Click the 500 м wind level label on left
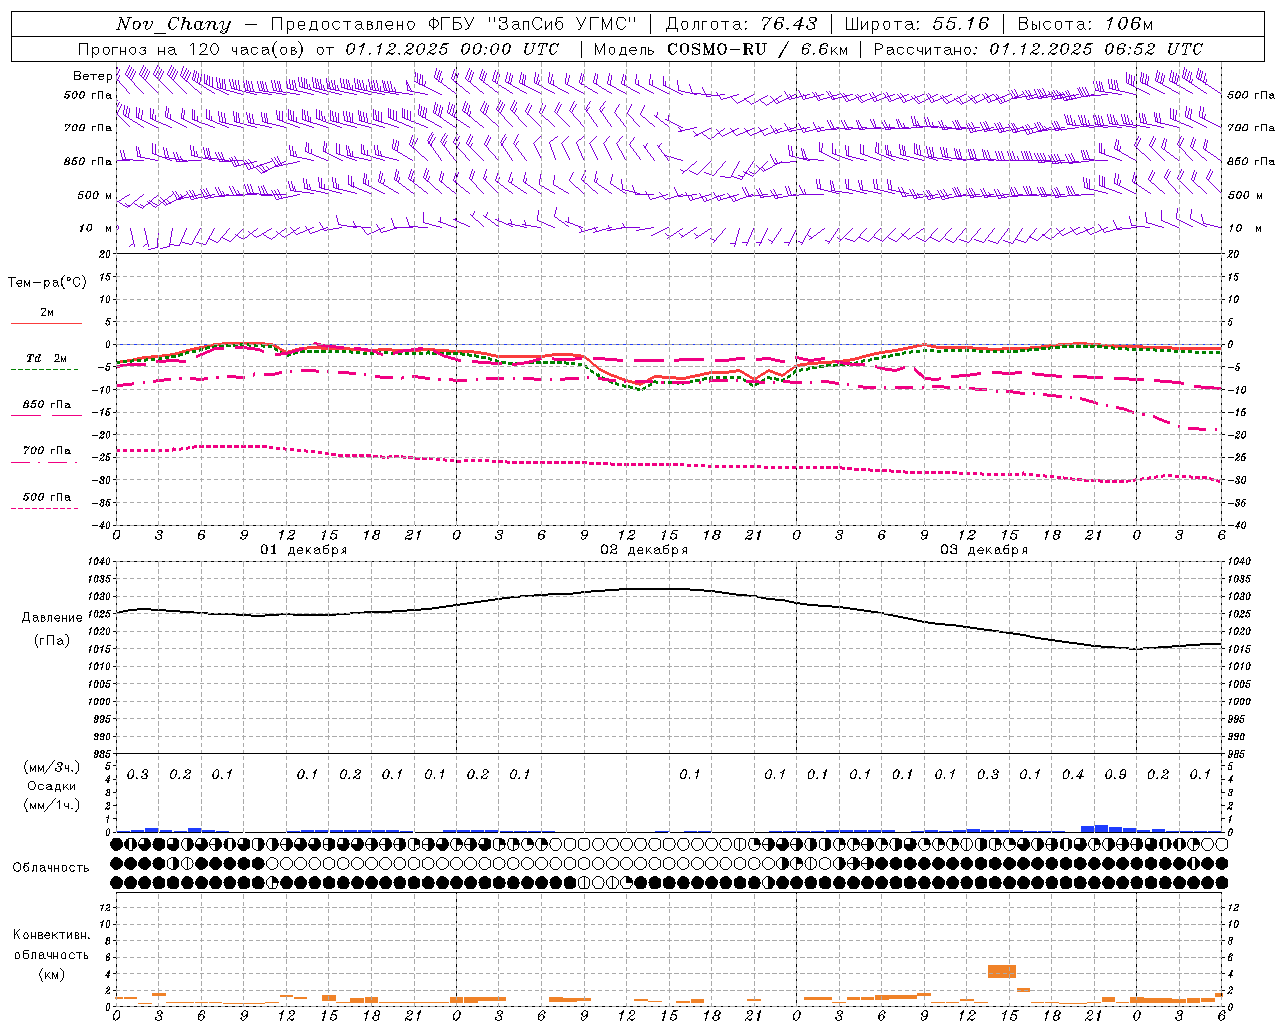 coord(95,195)
